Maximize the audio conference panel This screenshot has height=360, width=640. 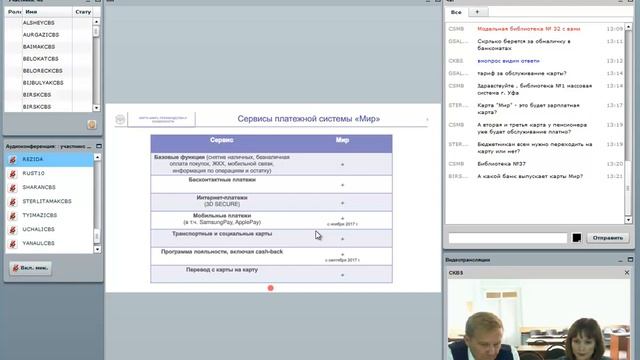[99, 146]
